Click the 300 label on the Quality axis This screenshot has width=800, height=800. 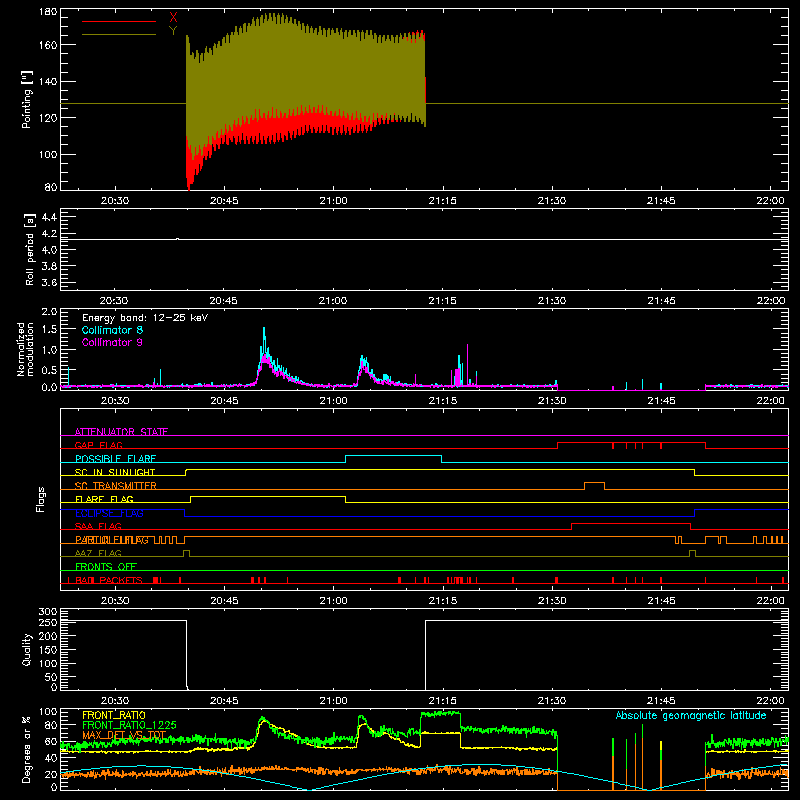coord(48,612)
